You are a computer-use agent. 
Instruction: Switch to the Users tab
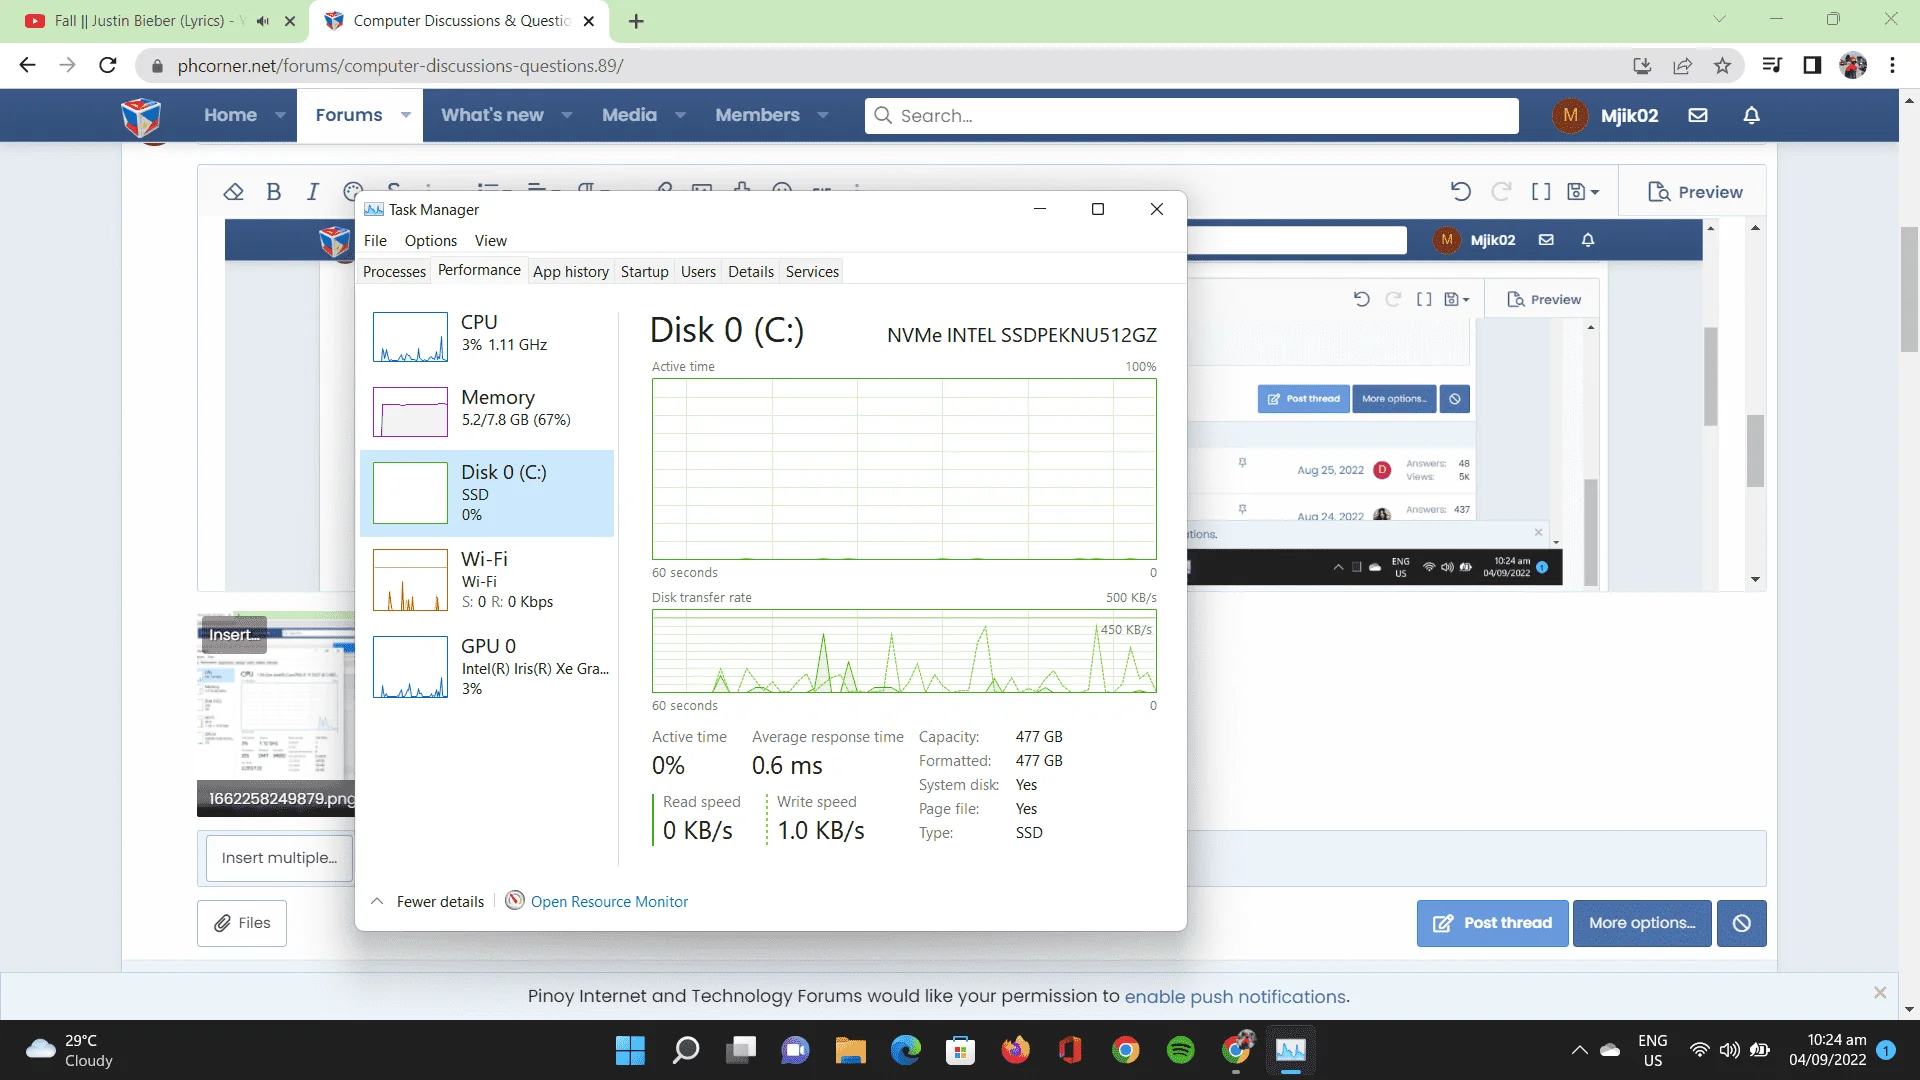click(698, 272)
